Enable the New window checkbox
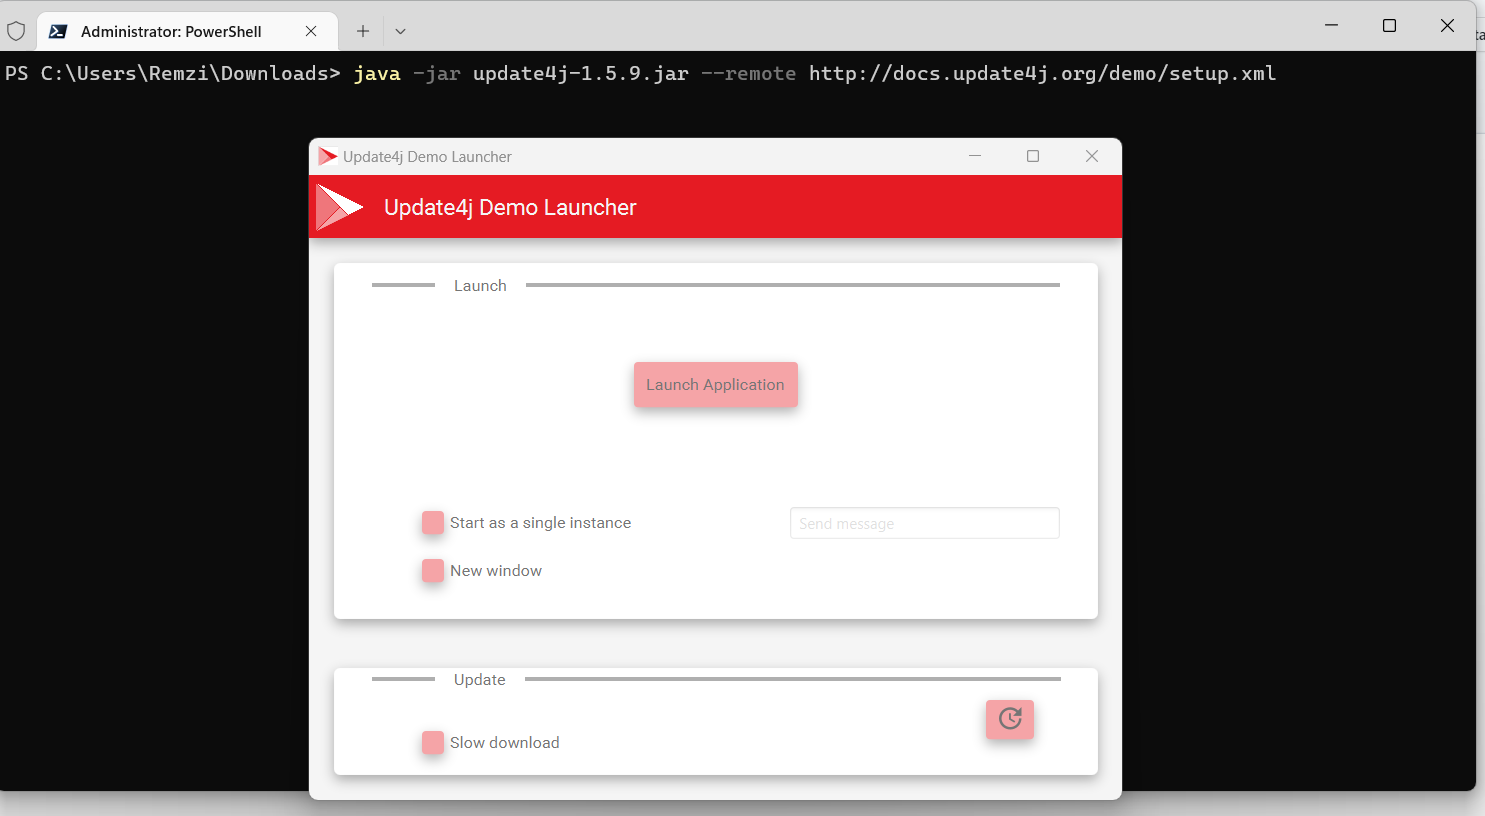The width and height of the screenshot is (1485, 816). coord(432,570)
